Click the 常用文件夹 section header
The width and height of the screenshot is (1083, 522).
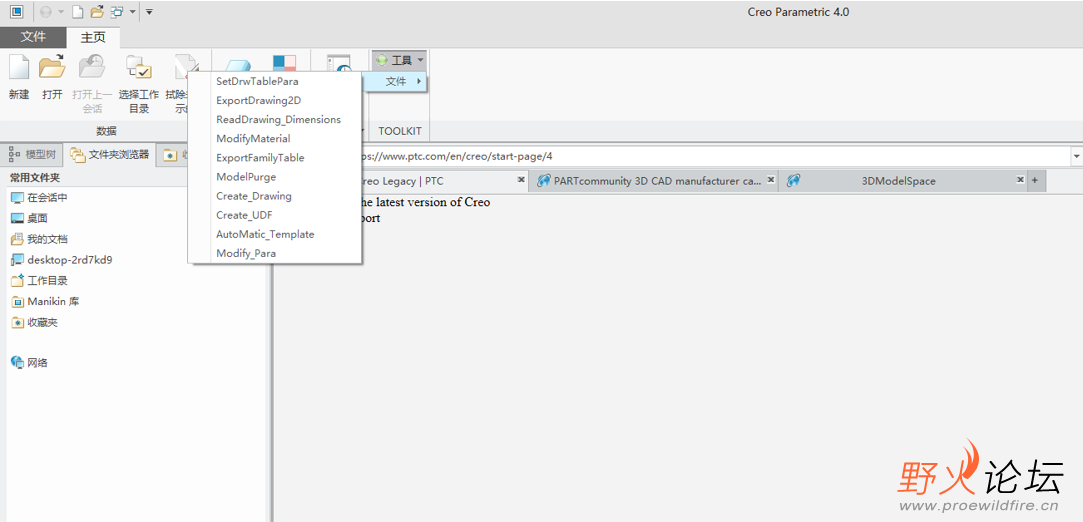click(x=35, y=177)
